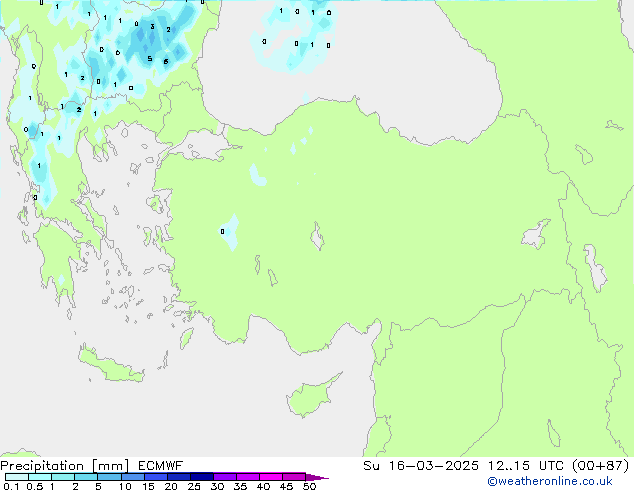Click the over-50 arrow tip of legend
This screenshot has width=634, height=490.
click(x=317, y=477)
